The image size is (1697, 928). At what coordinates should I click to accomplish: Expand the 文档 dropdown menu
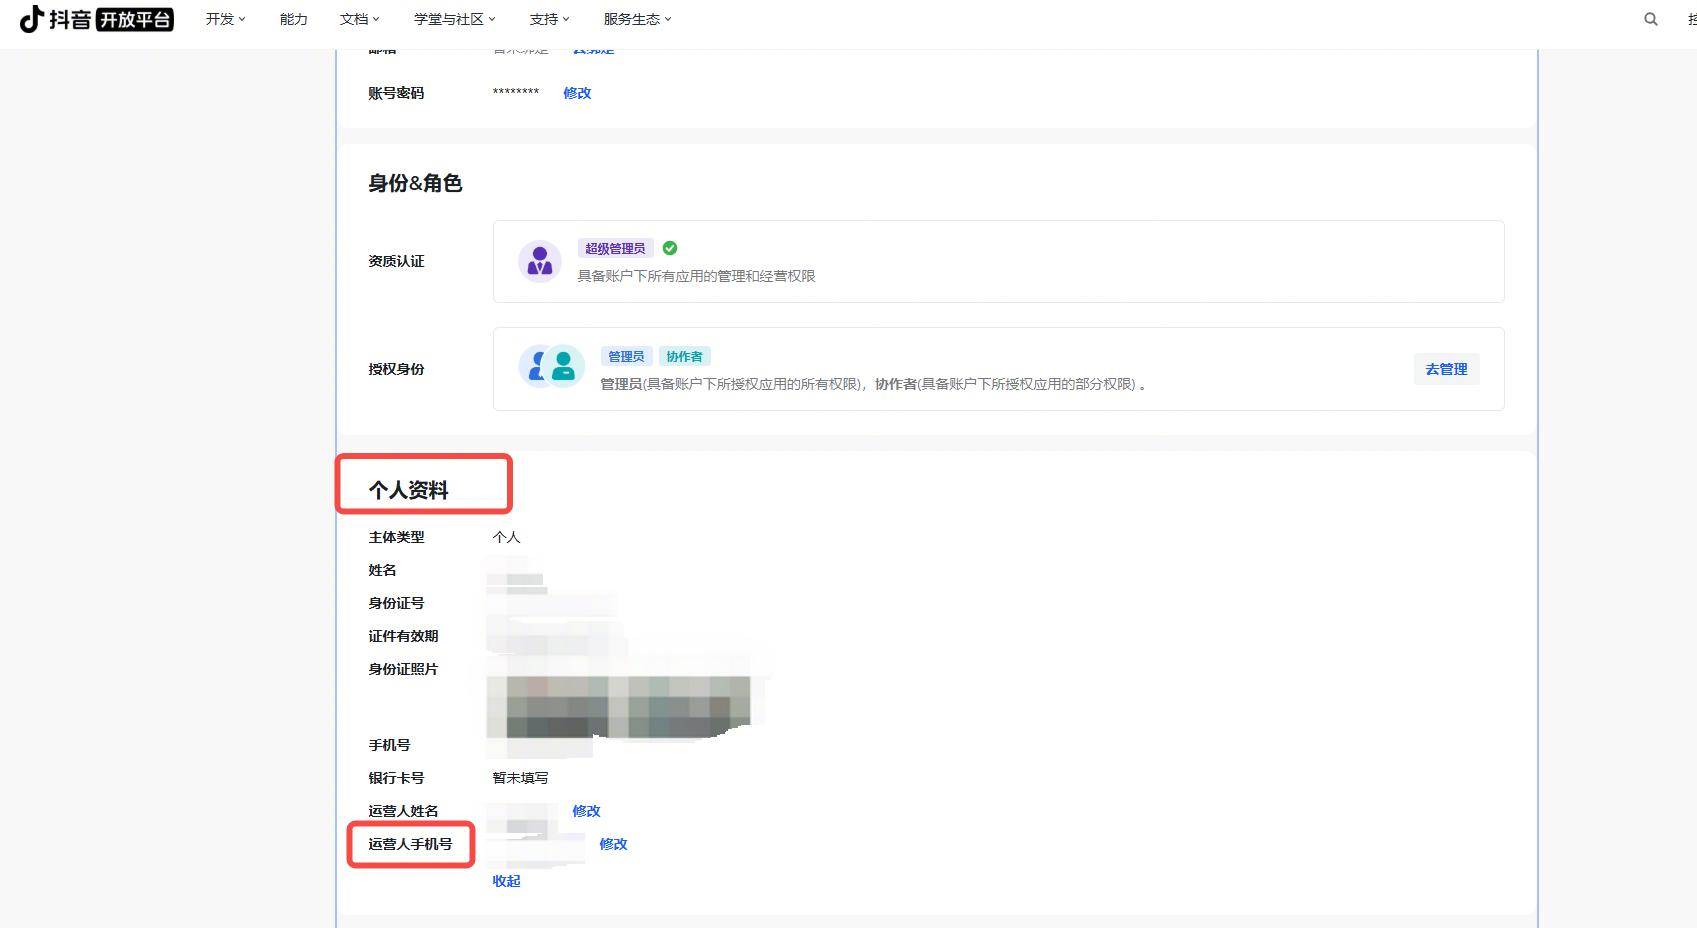coord(359,19)
